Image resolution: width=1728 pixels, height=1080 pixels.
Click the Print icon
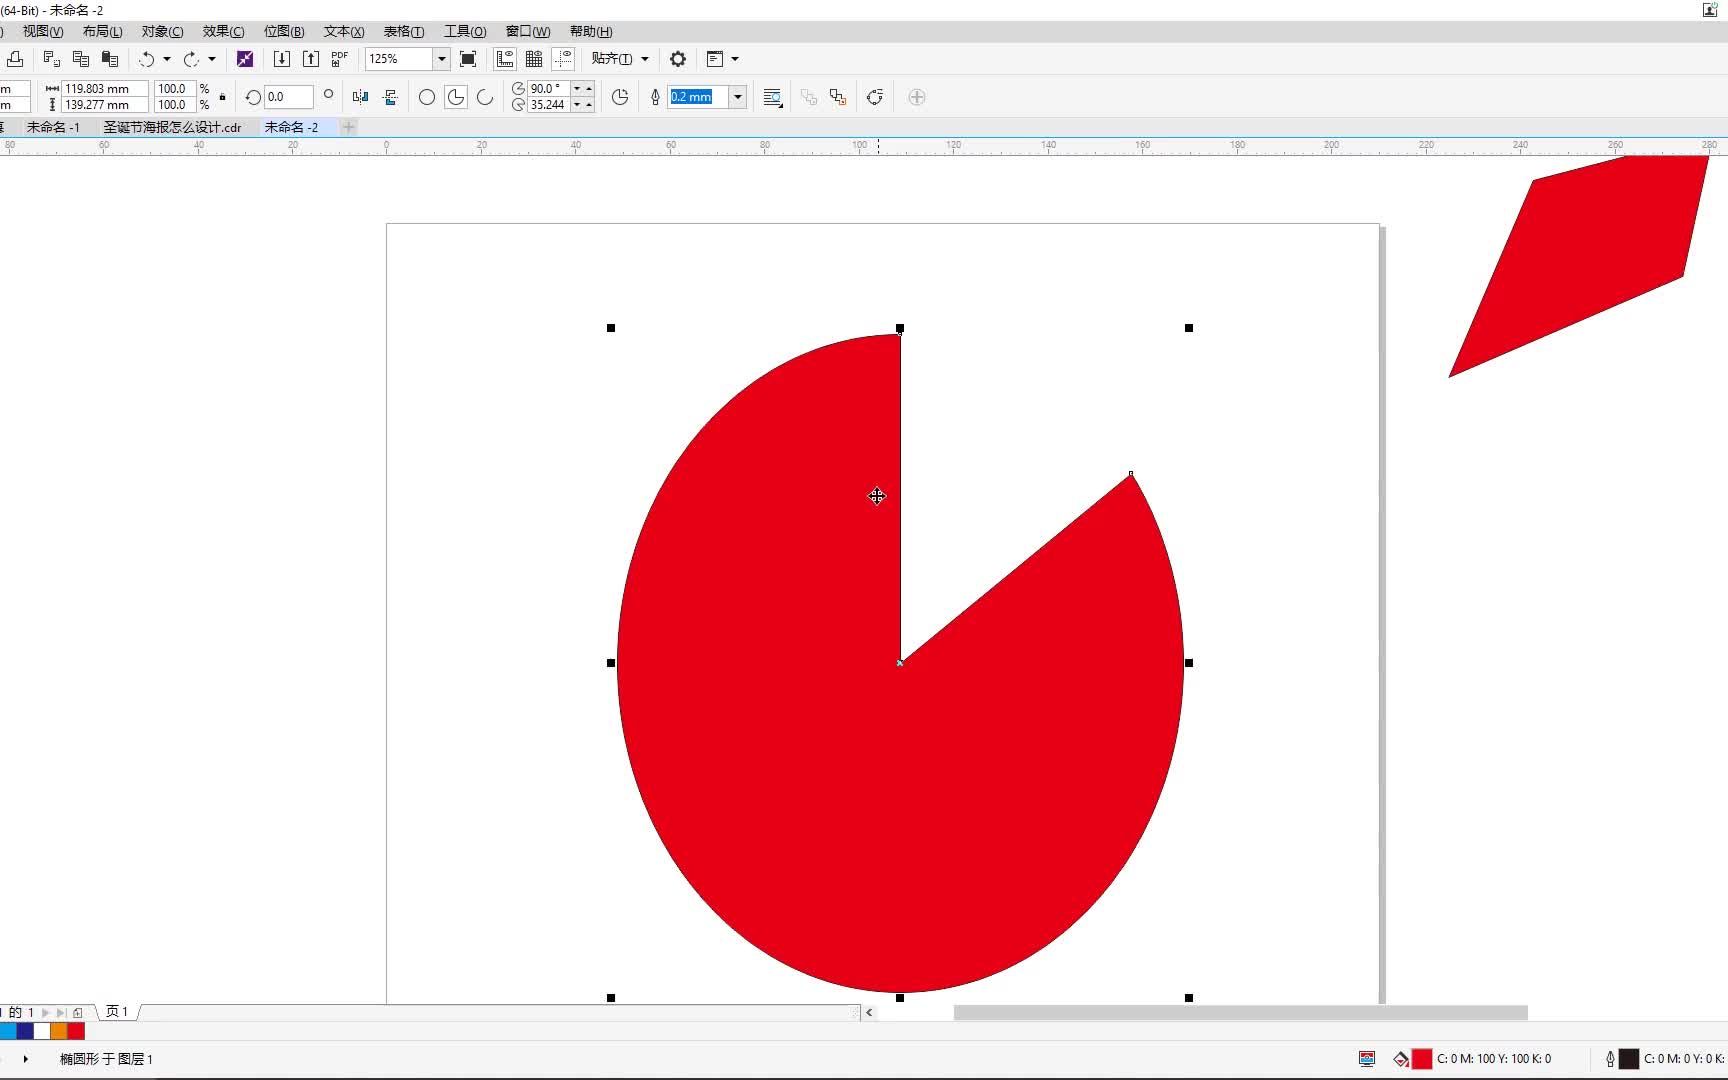click(15, 59)
